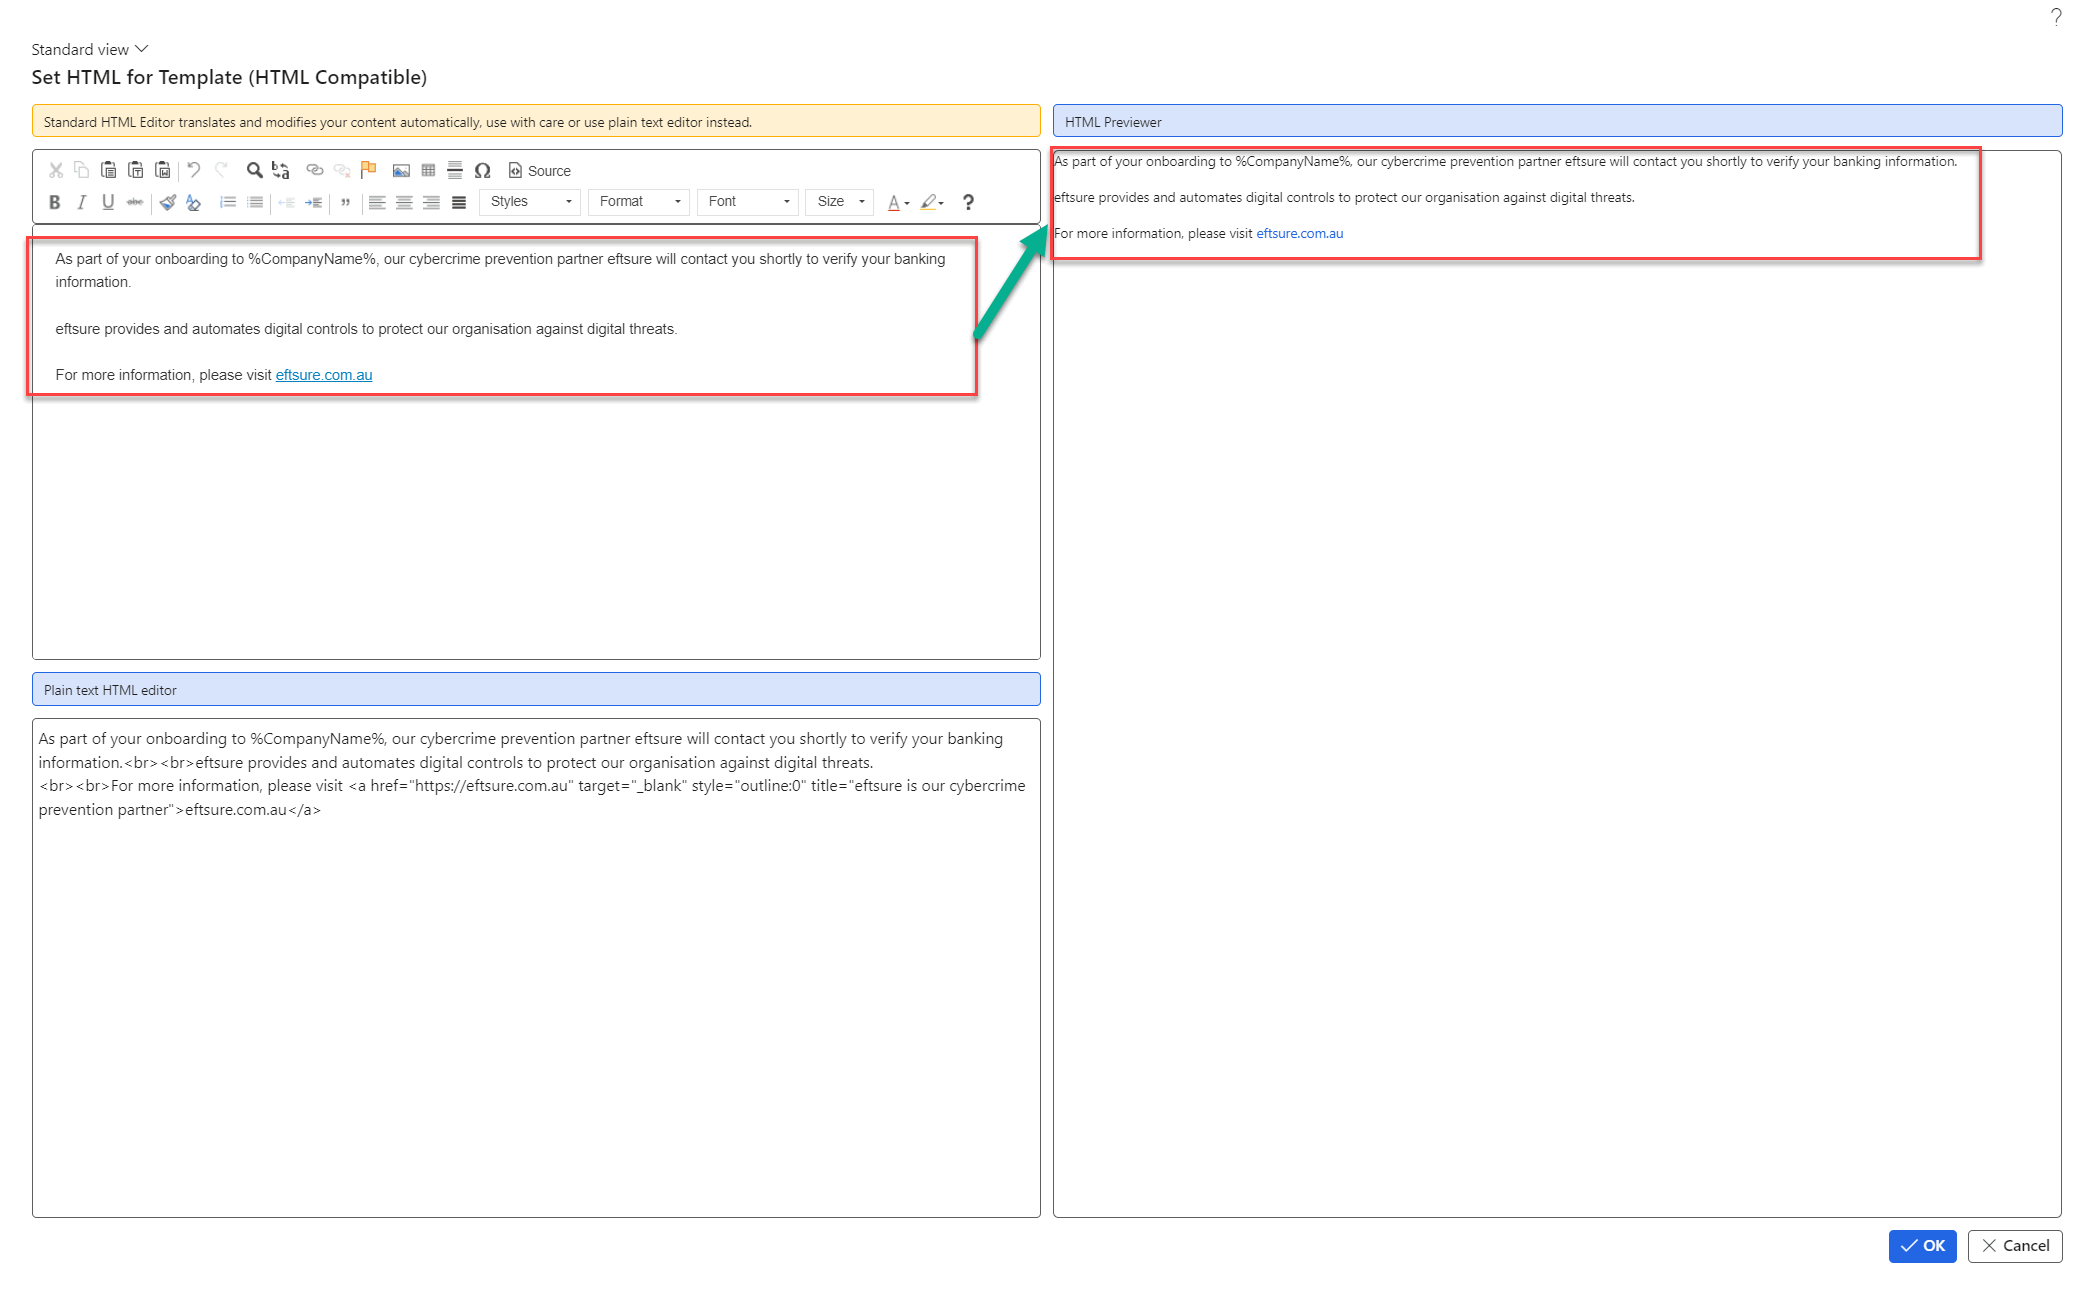This screenshot has width=2082, height=1295.
Task: Insert an anchor with the flag icon
Action: click(x=369, y=171)
